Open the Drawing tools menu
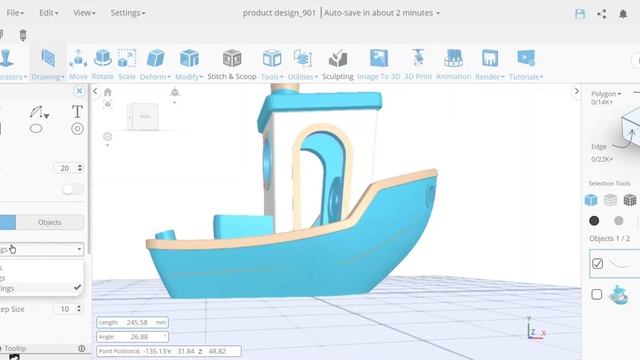 pos(48,64)
